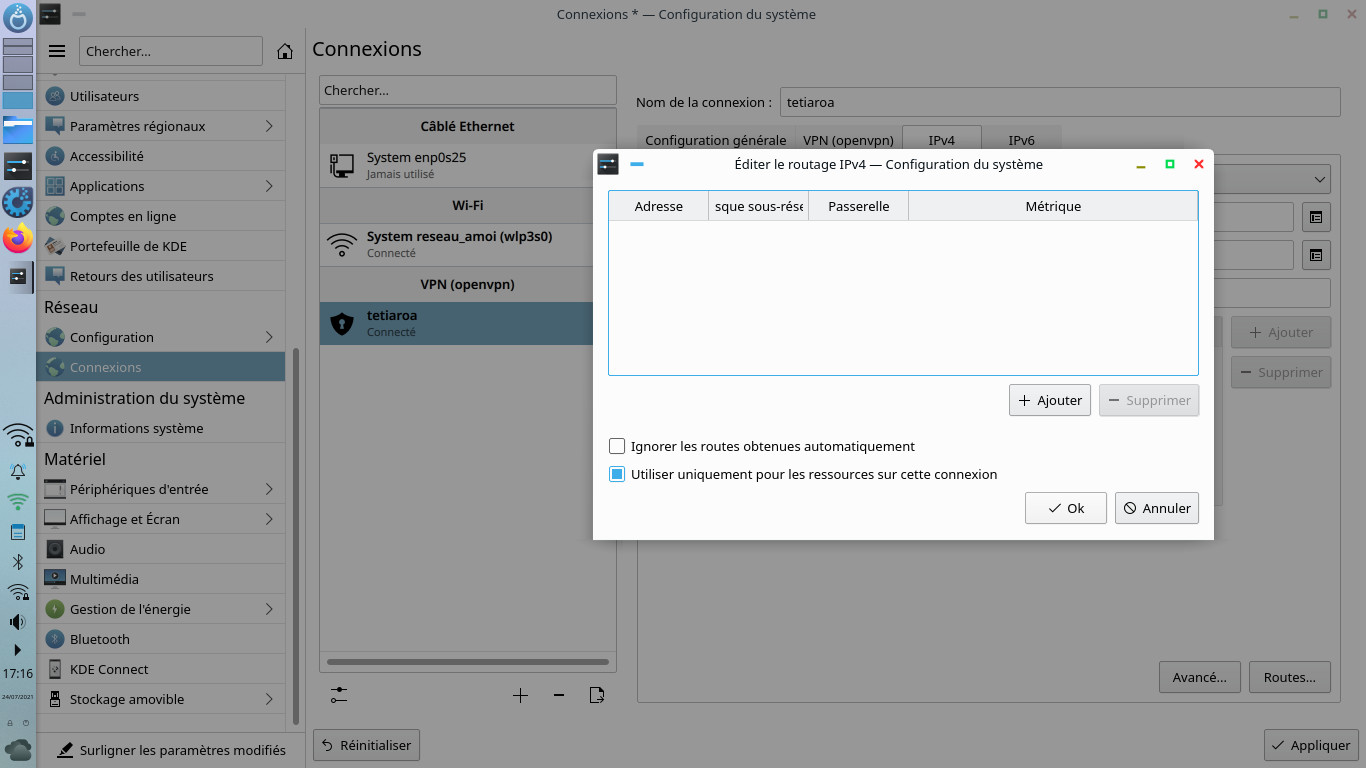Cancel the IPv4 routing dialog
This screenshot has height=768, width=1366.
[x=1157, y=508]
